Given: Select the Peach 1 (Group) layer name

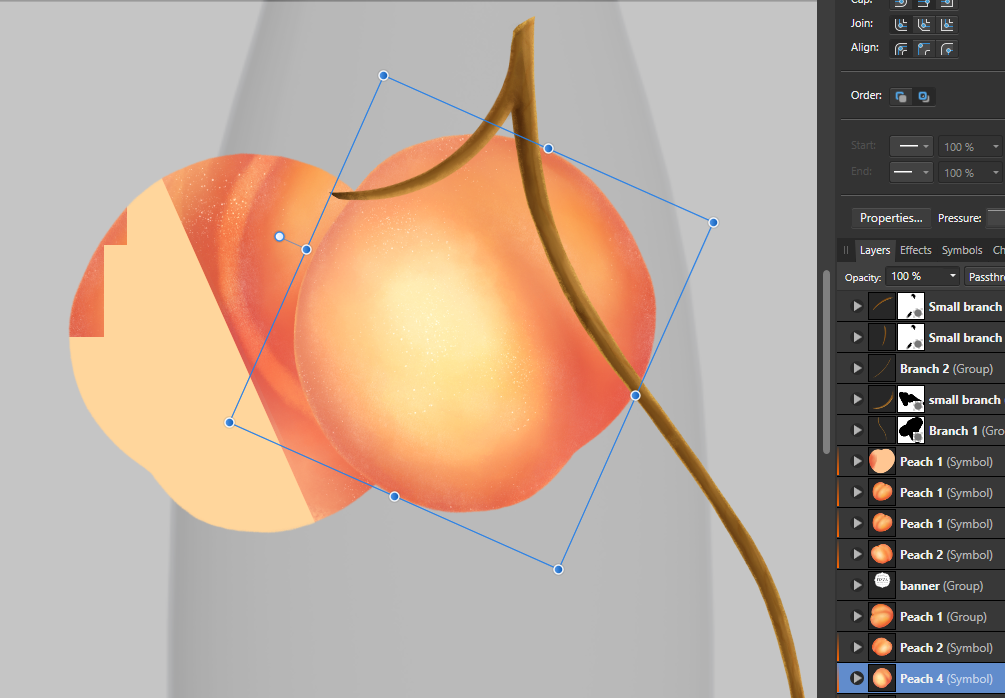Looking at the screenshot, I should (x=943, y=617).
